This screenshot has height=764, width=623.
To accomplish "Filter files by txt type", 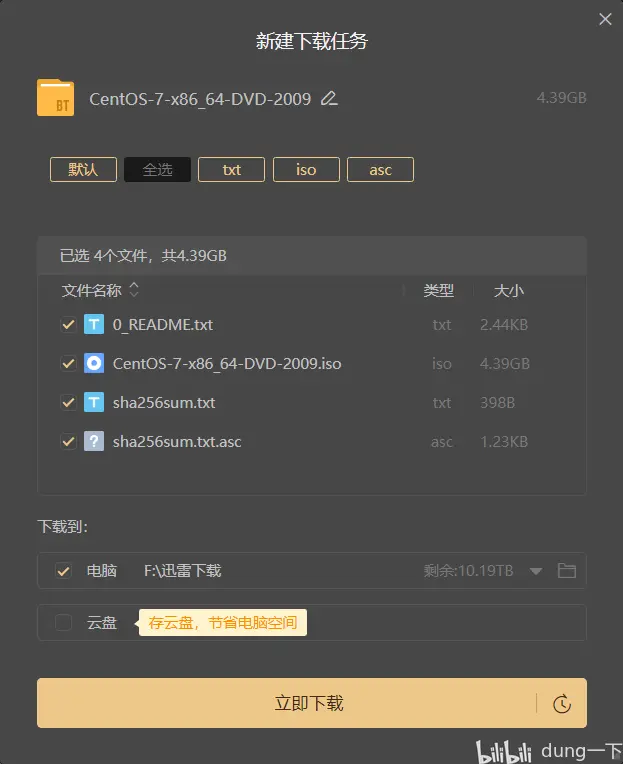I will tap(231, 170).
